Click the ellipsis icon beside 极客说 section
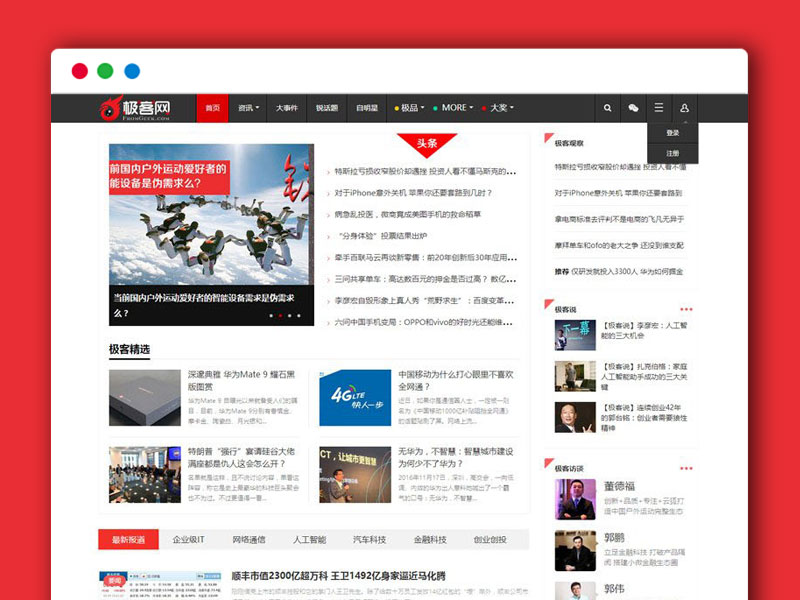Screen dimensions: 800x600 coord(684,311)
